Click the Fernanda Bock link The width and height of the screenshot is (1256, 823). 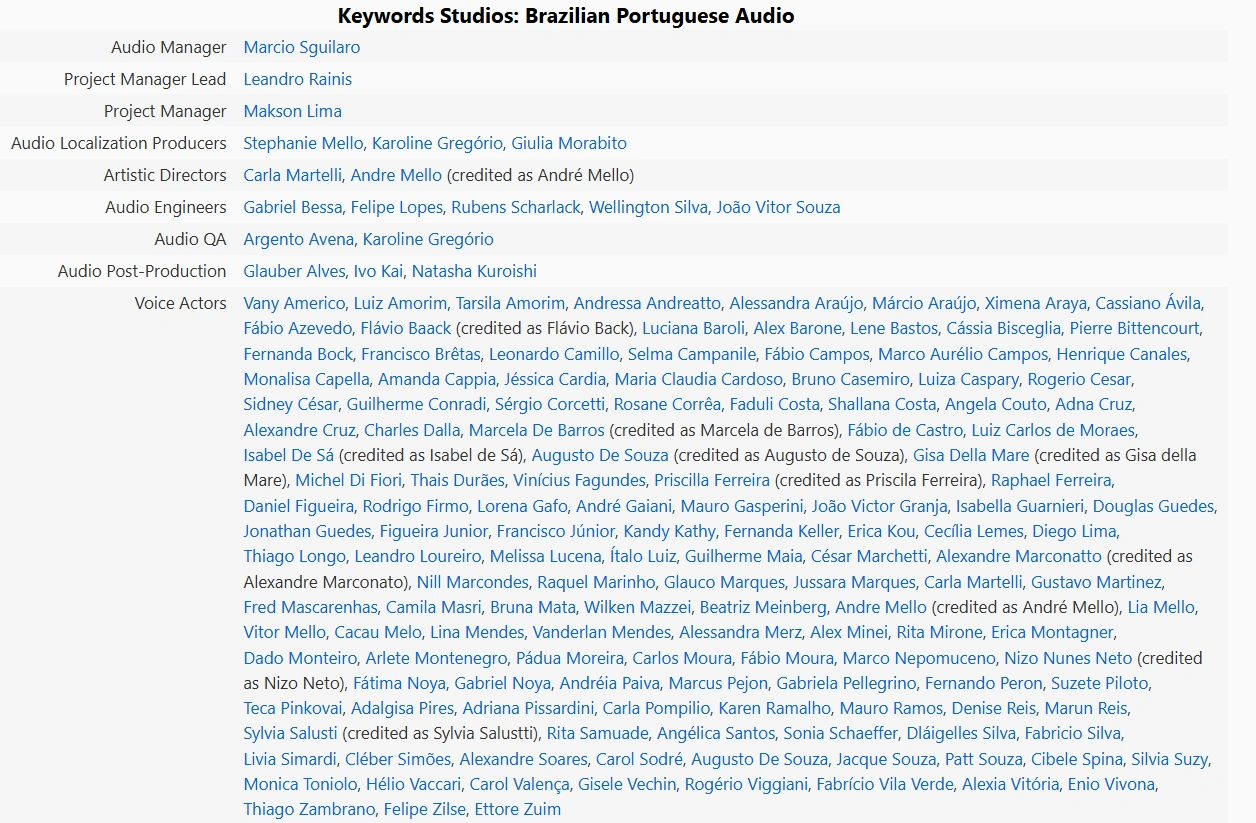tap(298, 354)
